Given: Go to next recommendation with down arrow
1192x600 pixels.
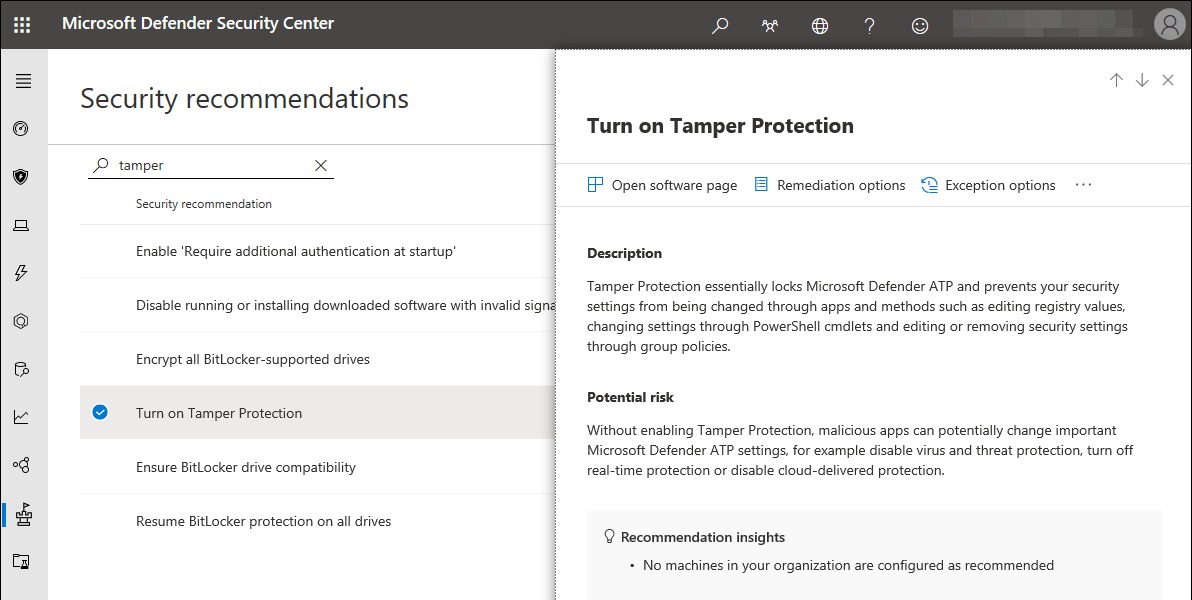Looking at the screenshot, I should tap(1142, 81).
